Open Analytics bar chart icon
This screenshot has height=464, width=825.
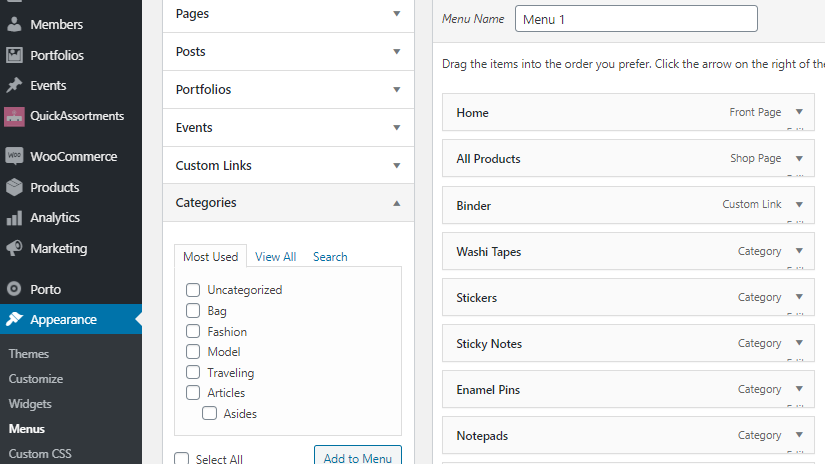pos(14,218)
